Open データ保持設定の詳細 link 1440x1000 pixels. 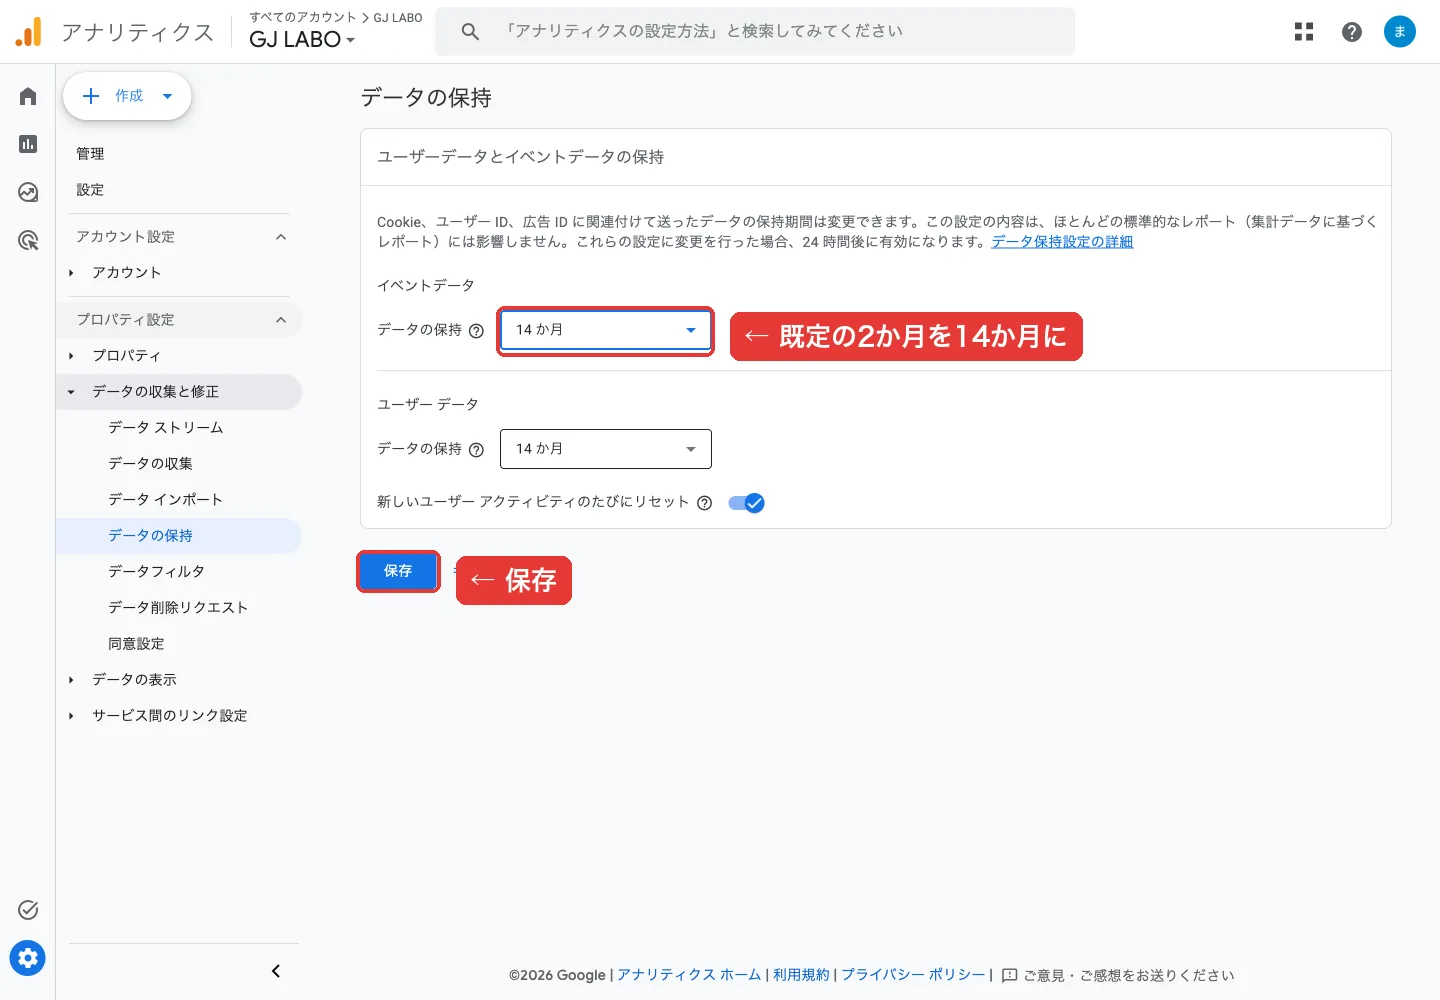point(1062,242)
